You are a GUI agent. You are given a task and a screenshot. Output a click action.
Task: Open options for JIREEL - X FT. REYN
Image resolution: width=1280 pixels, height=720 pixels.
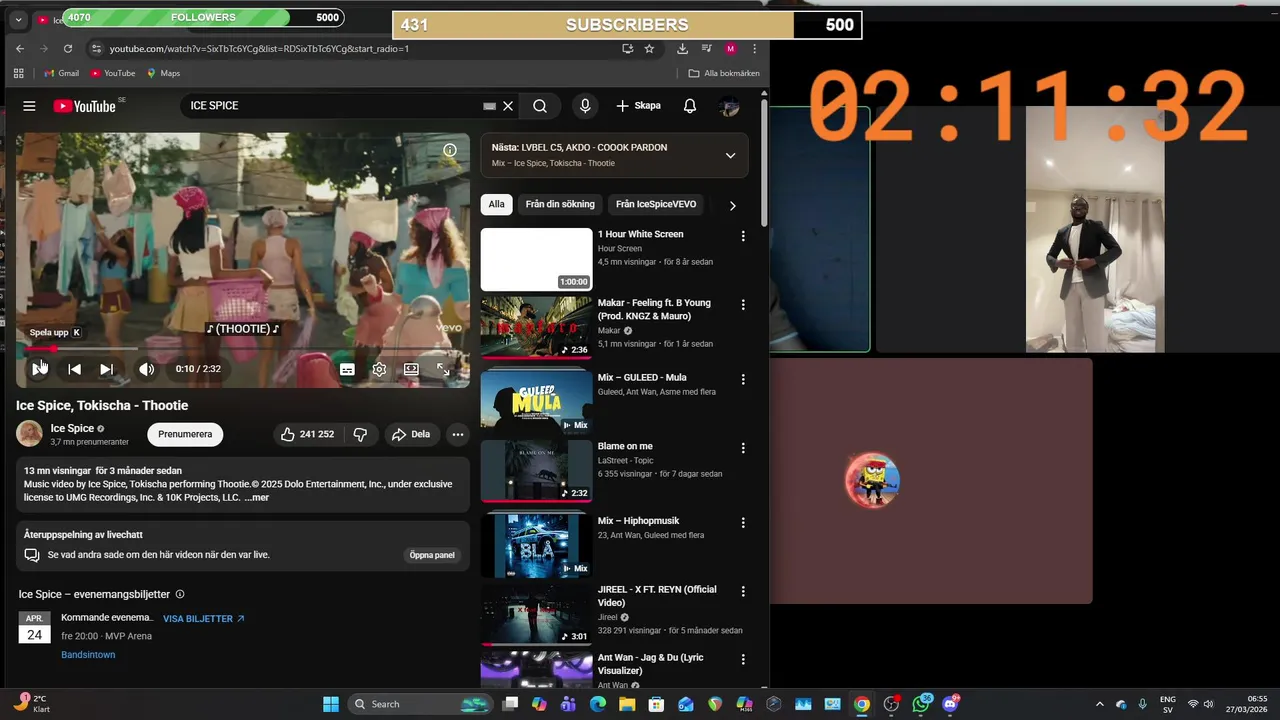tap(743, 591)
